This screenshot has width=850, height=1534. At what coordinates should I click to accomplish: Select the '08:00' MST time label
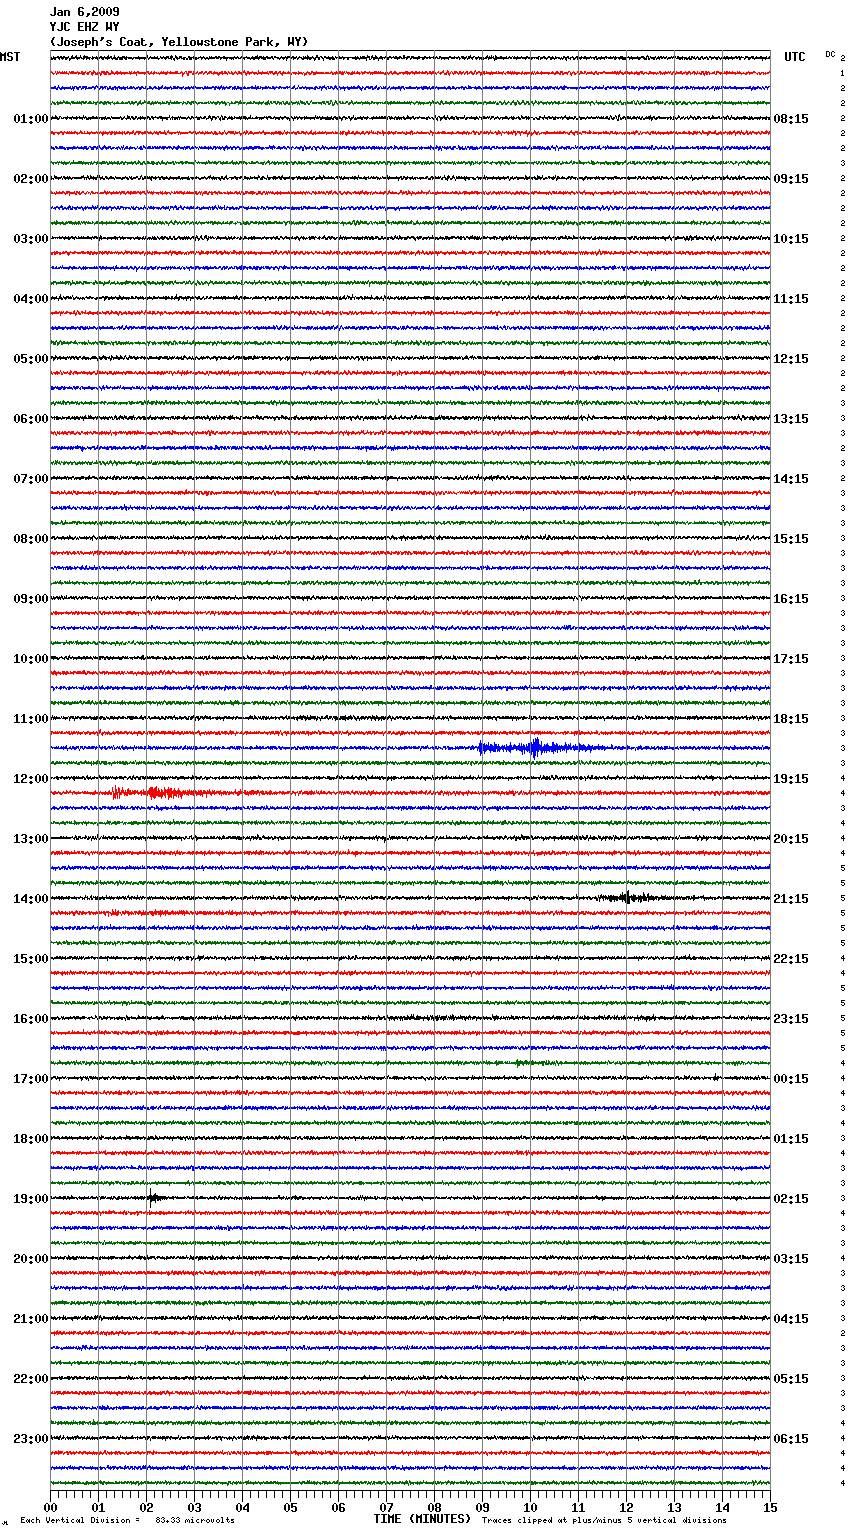30,539
